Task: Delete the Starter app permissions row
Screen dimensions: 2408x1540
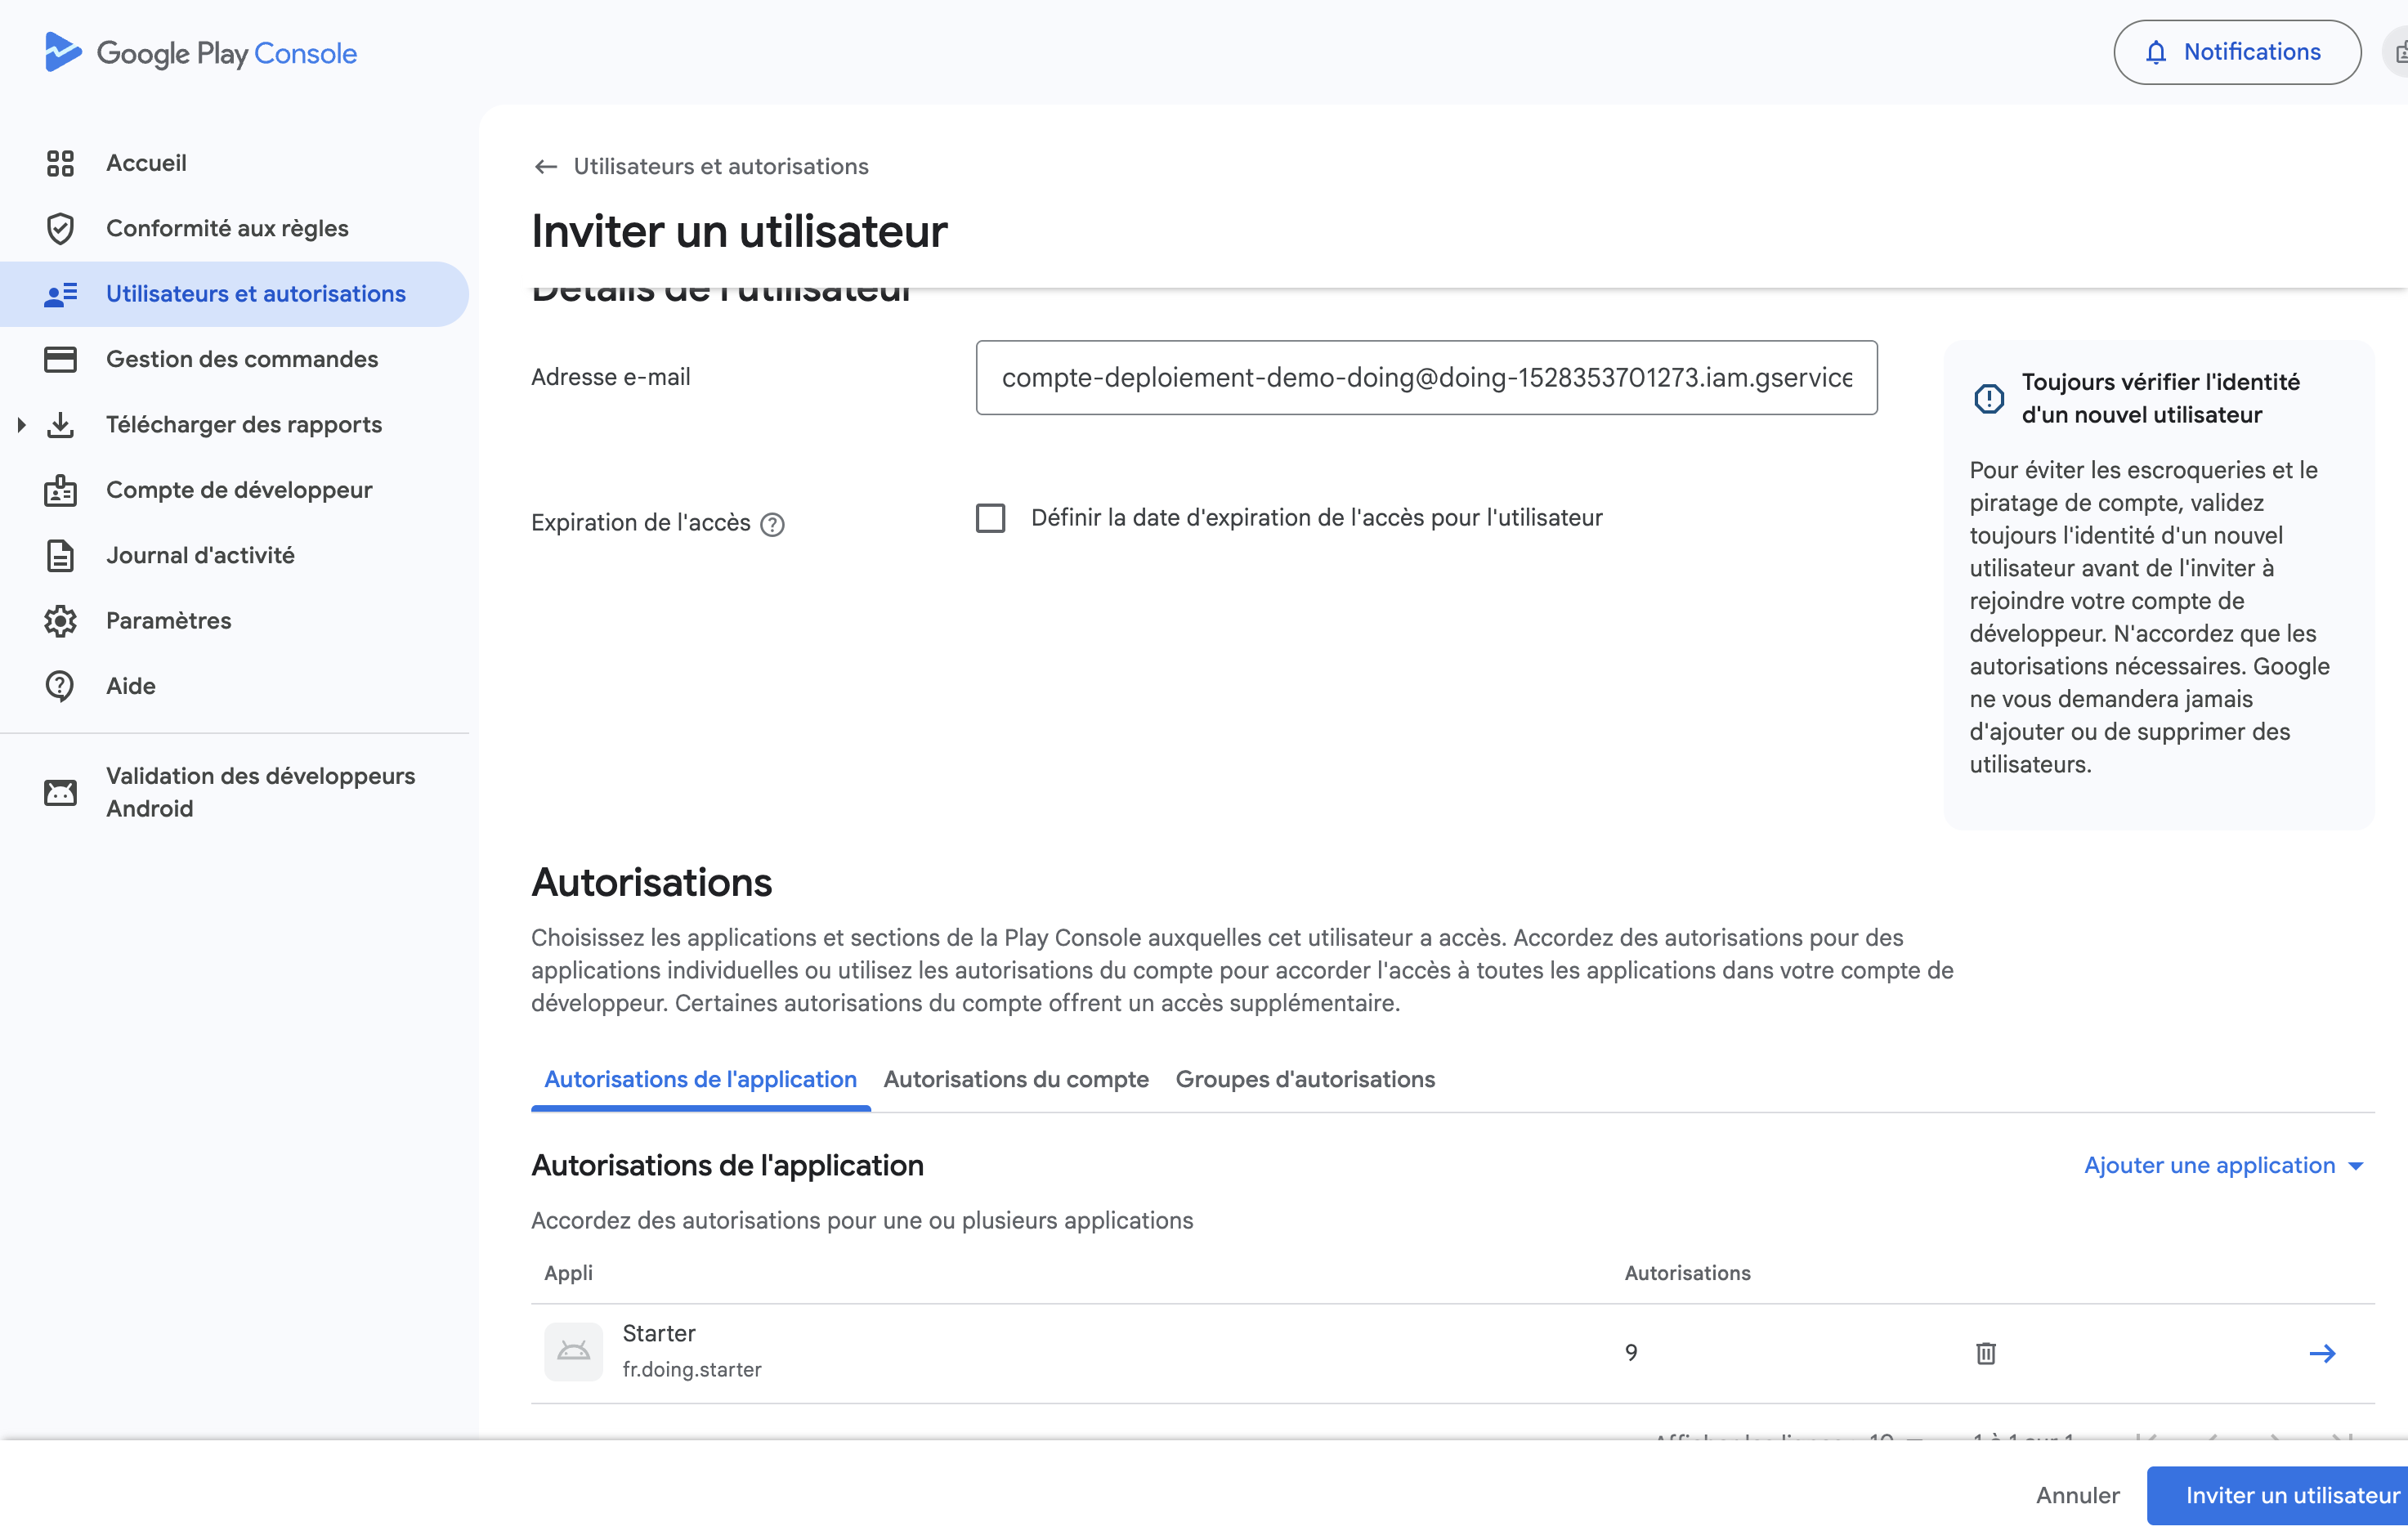Action: (1986, 1353)
